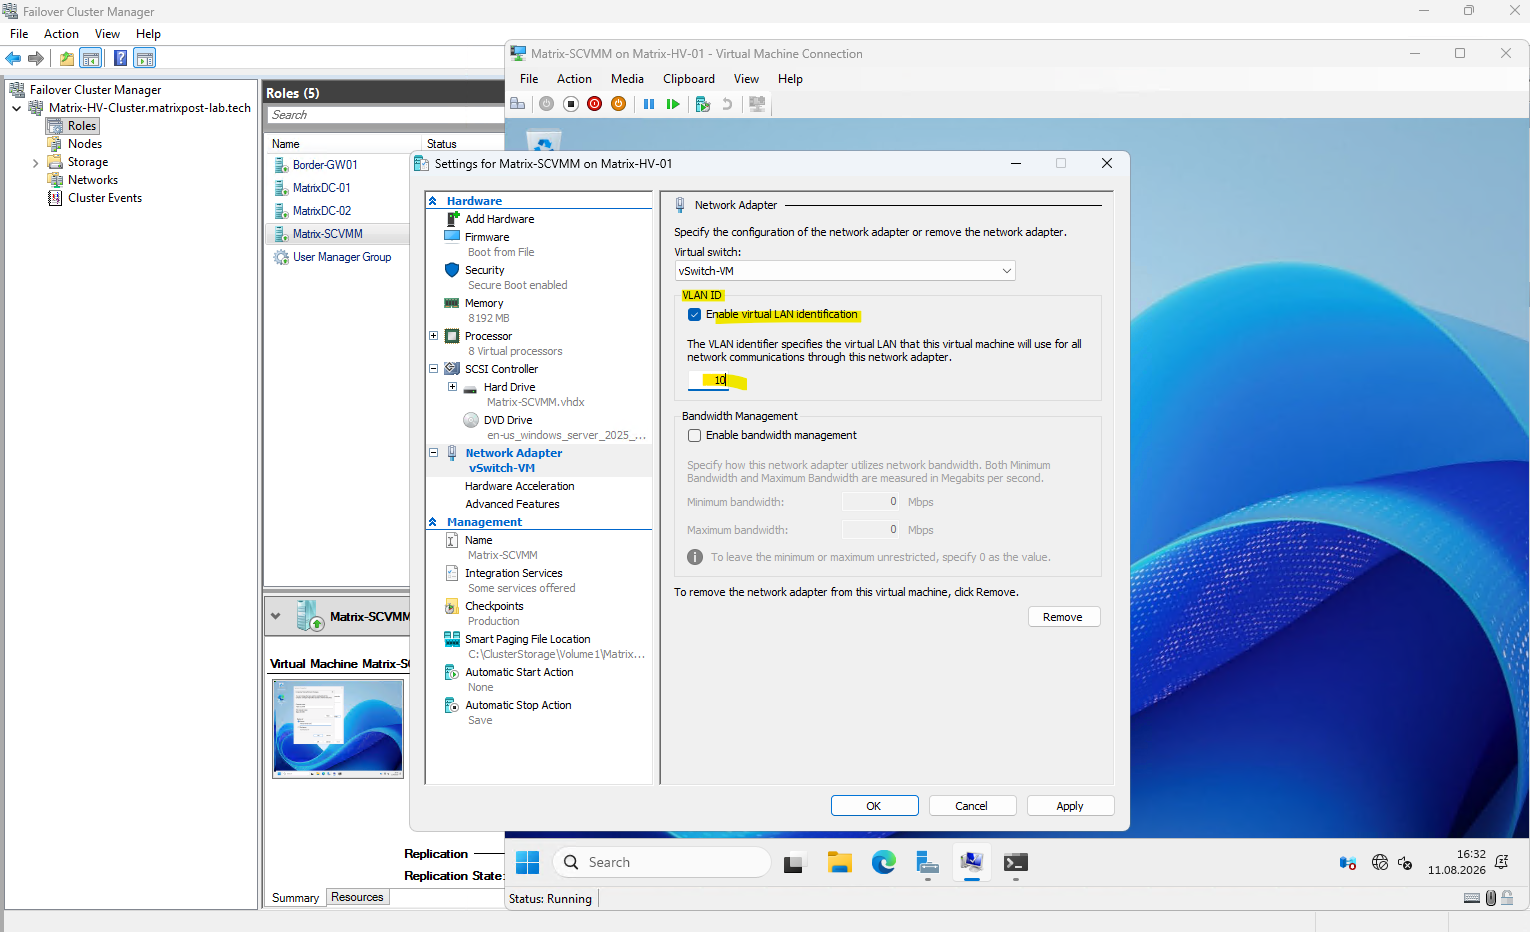Screen dimensions: 1530x932
Task: Click the VLAN ID number field
Action: tap(709, 380)
